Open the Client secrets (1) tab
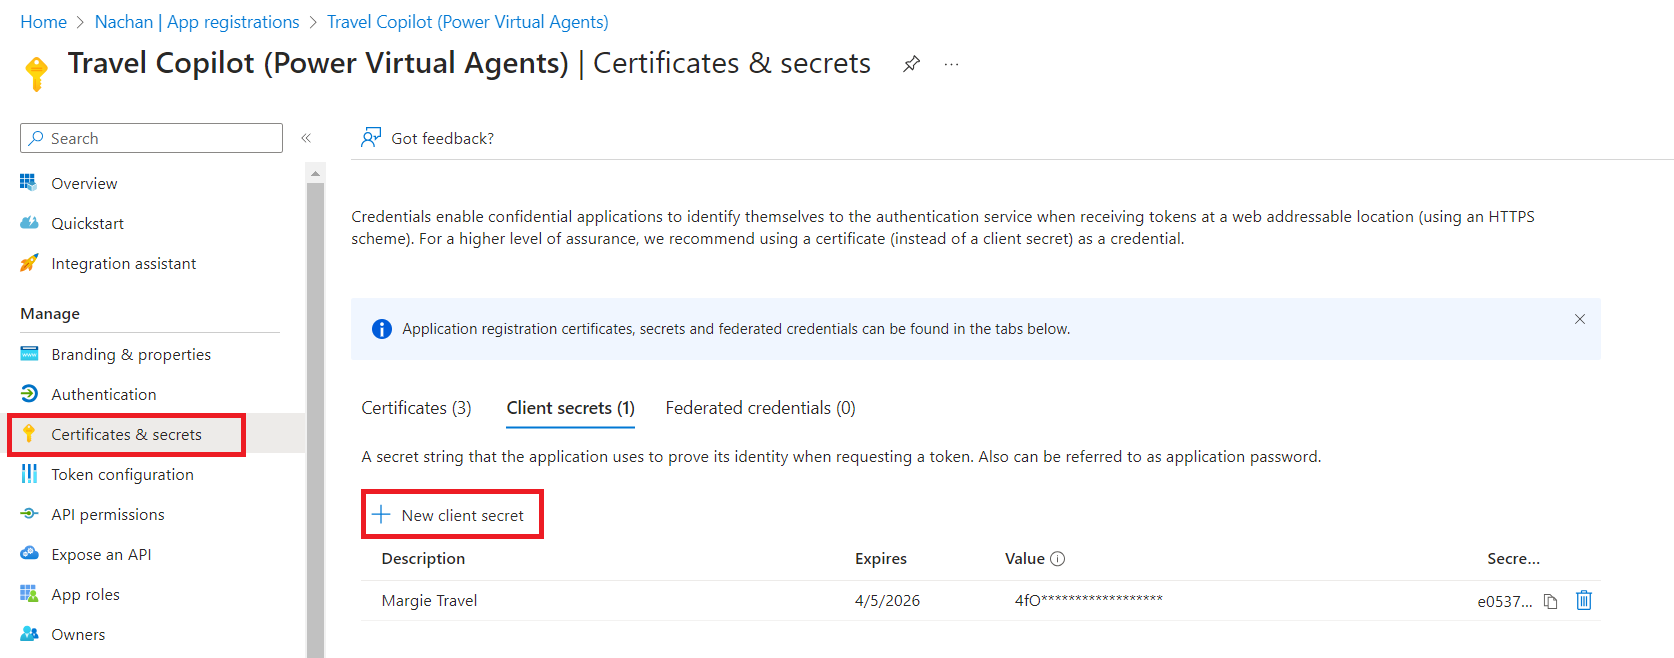The height and width of the screenshot is (658, 1674). 570,408
